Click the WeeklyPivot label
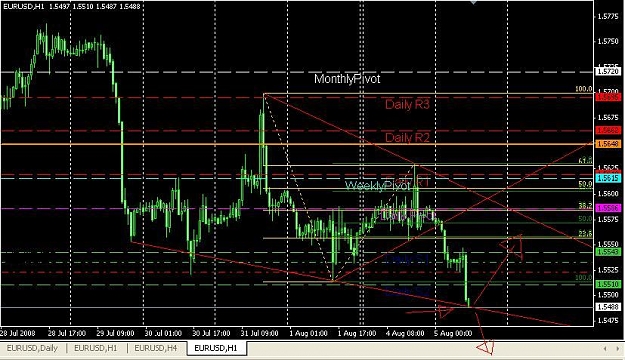Image resolution: width=625 pixels, height=360 pixels. coord(377,185)
